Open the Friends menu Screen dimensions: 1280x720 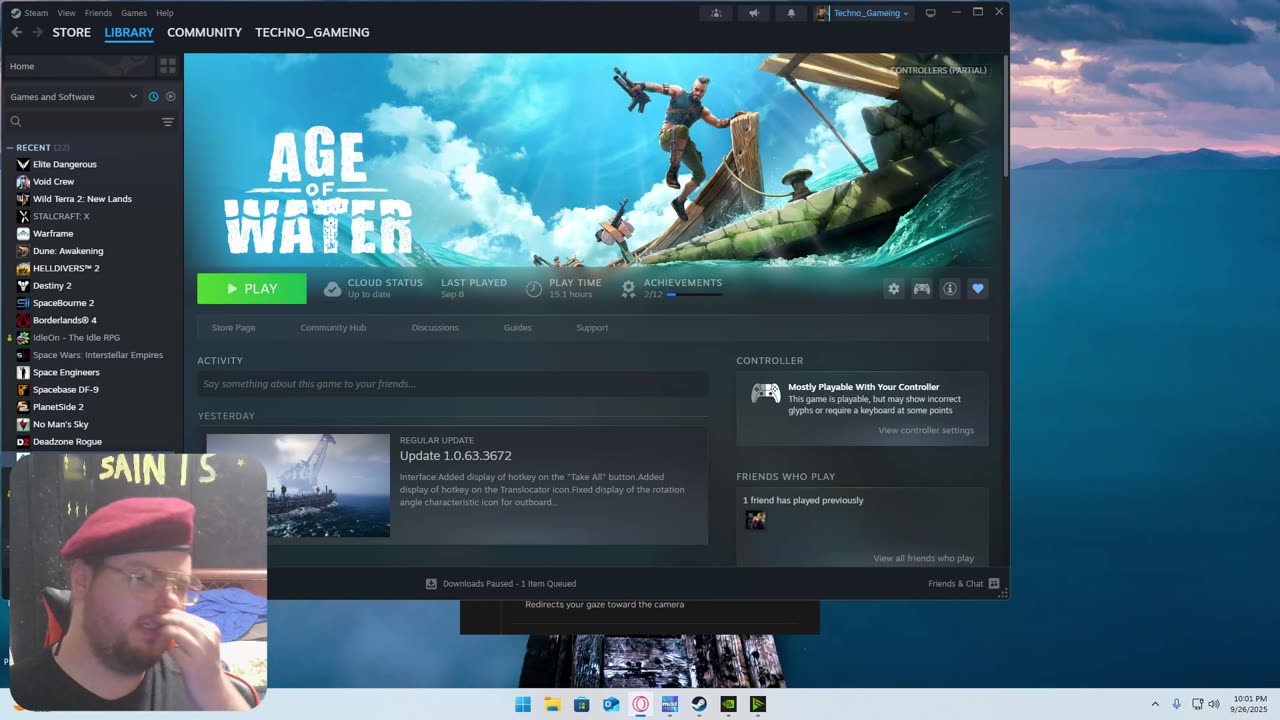(98, 13)
